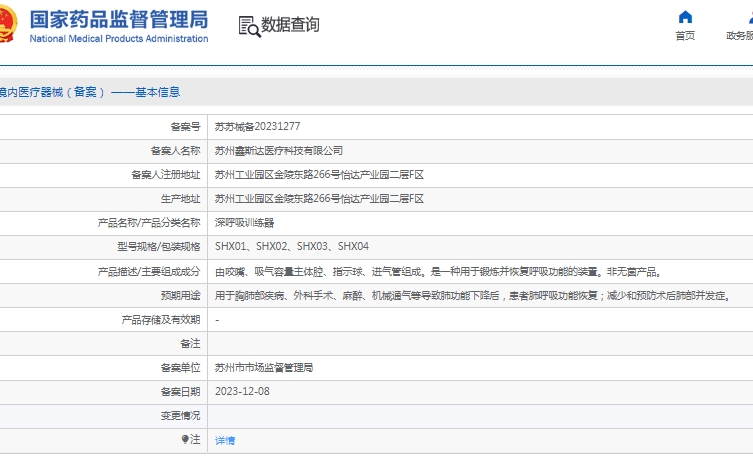Click the 型号规格/包装规格 label

159,247
